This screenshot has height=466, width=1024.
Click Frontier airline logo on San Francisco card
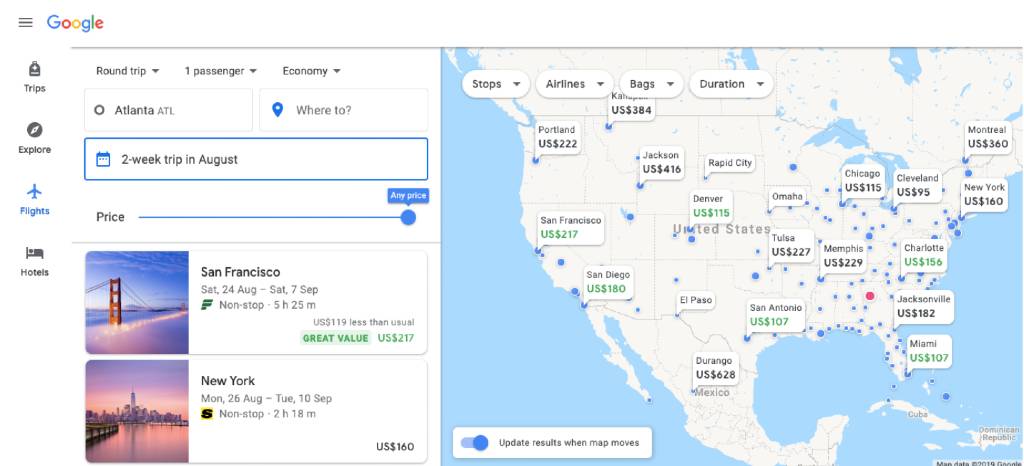207,305
